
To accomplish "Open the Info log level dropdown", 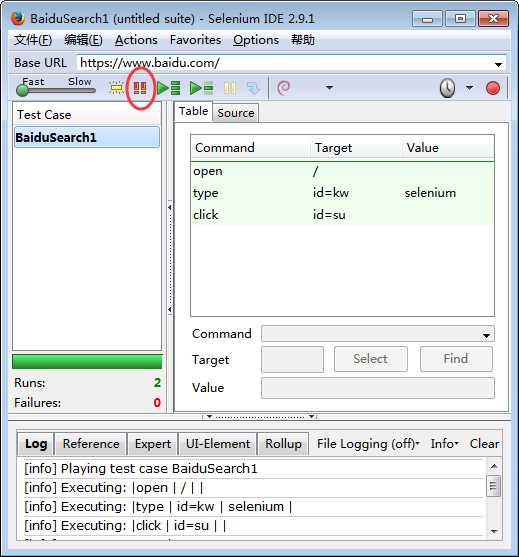I will coord(444,444).
